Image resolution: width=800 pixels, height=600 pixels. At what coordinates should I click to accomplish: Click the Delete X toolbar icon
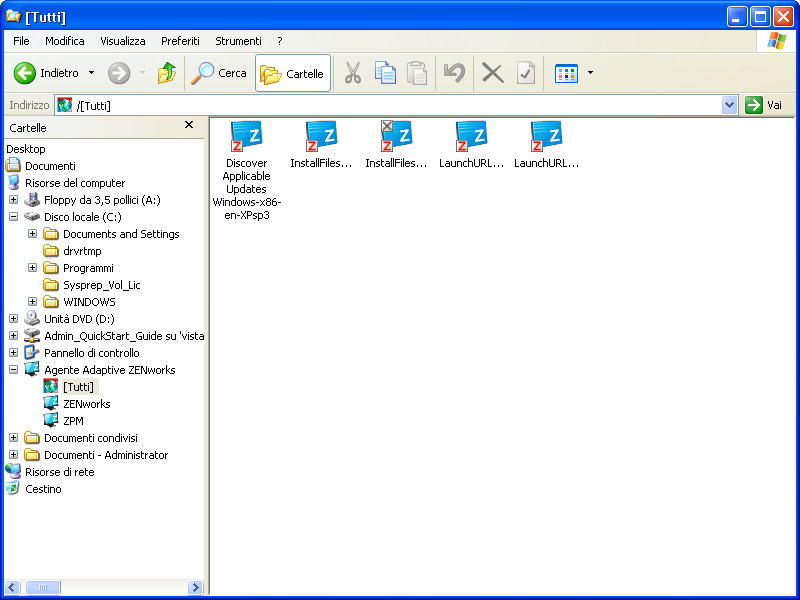pos(492,73)
